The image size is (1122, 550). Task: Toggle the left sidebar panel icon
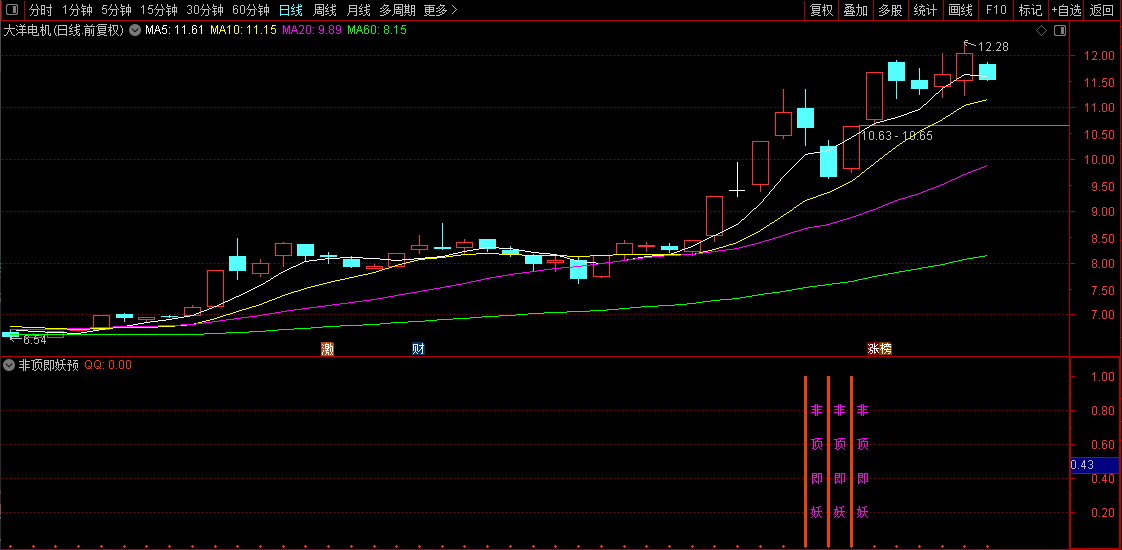point(13,10)
